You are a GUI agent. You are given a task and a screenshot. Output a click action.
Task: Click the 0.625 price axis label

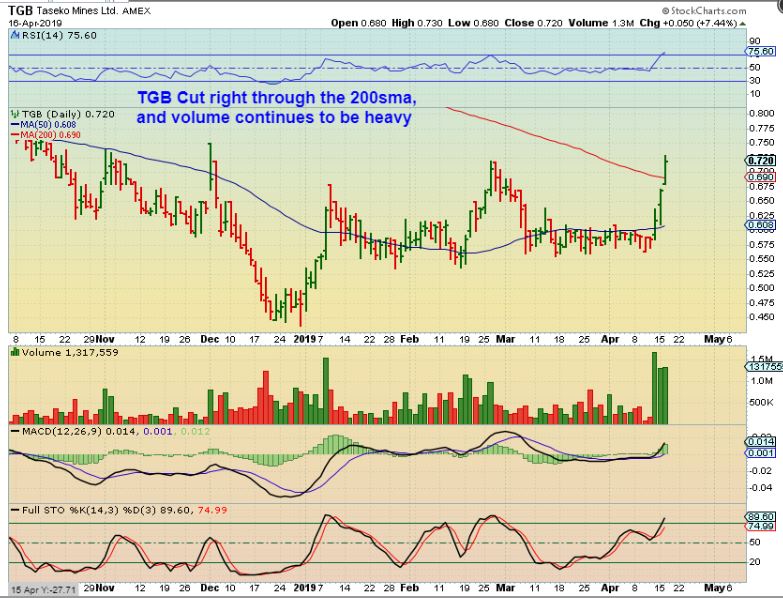(762, 215)
